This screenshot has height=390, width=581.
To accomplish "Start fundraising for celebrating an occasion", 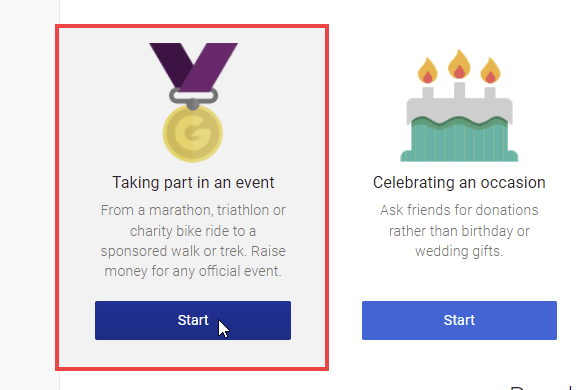I will (x=459, y=320).
